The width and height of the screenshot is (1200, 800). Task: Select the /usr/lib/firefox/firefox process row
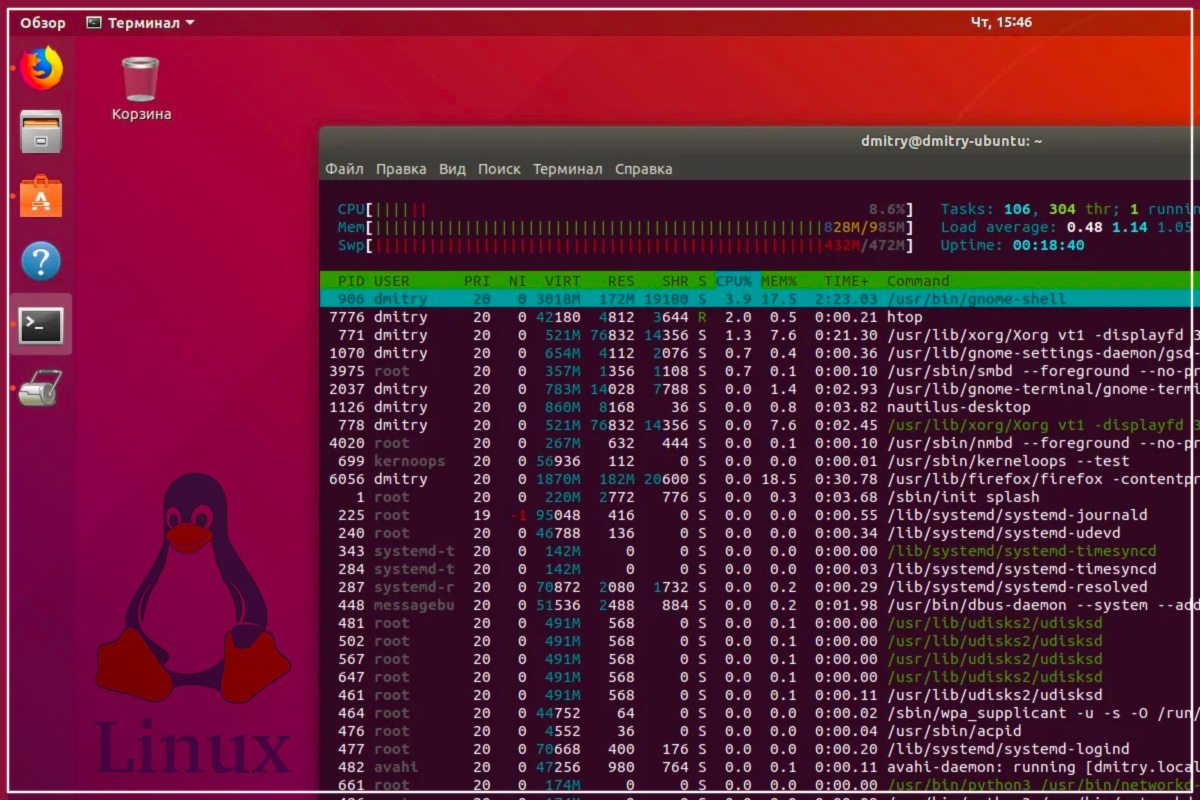[x=760, y=479]
